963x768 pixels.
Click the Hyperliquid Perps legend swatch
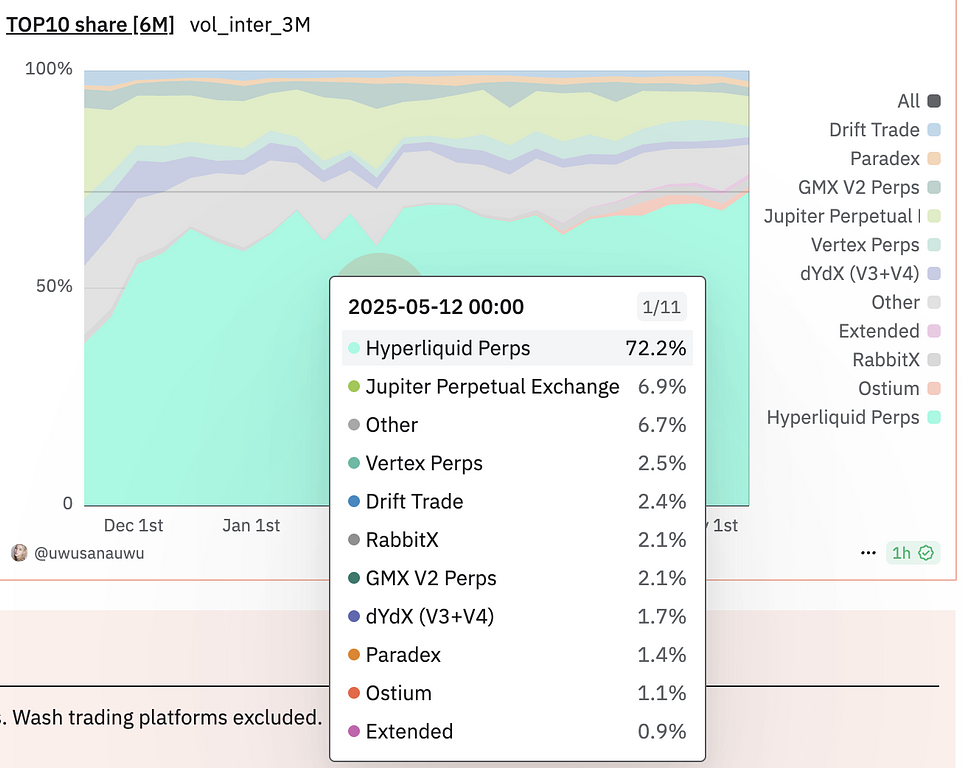click(934, 418)
